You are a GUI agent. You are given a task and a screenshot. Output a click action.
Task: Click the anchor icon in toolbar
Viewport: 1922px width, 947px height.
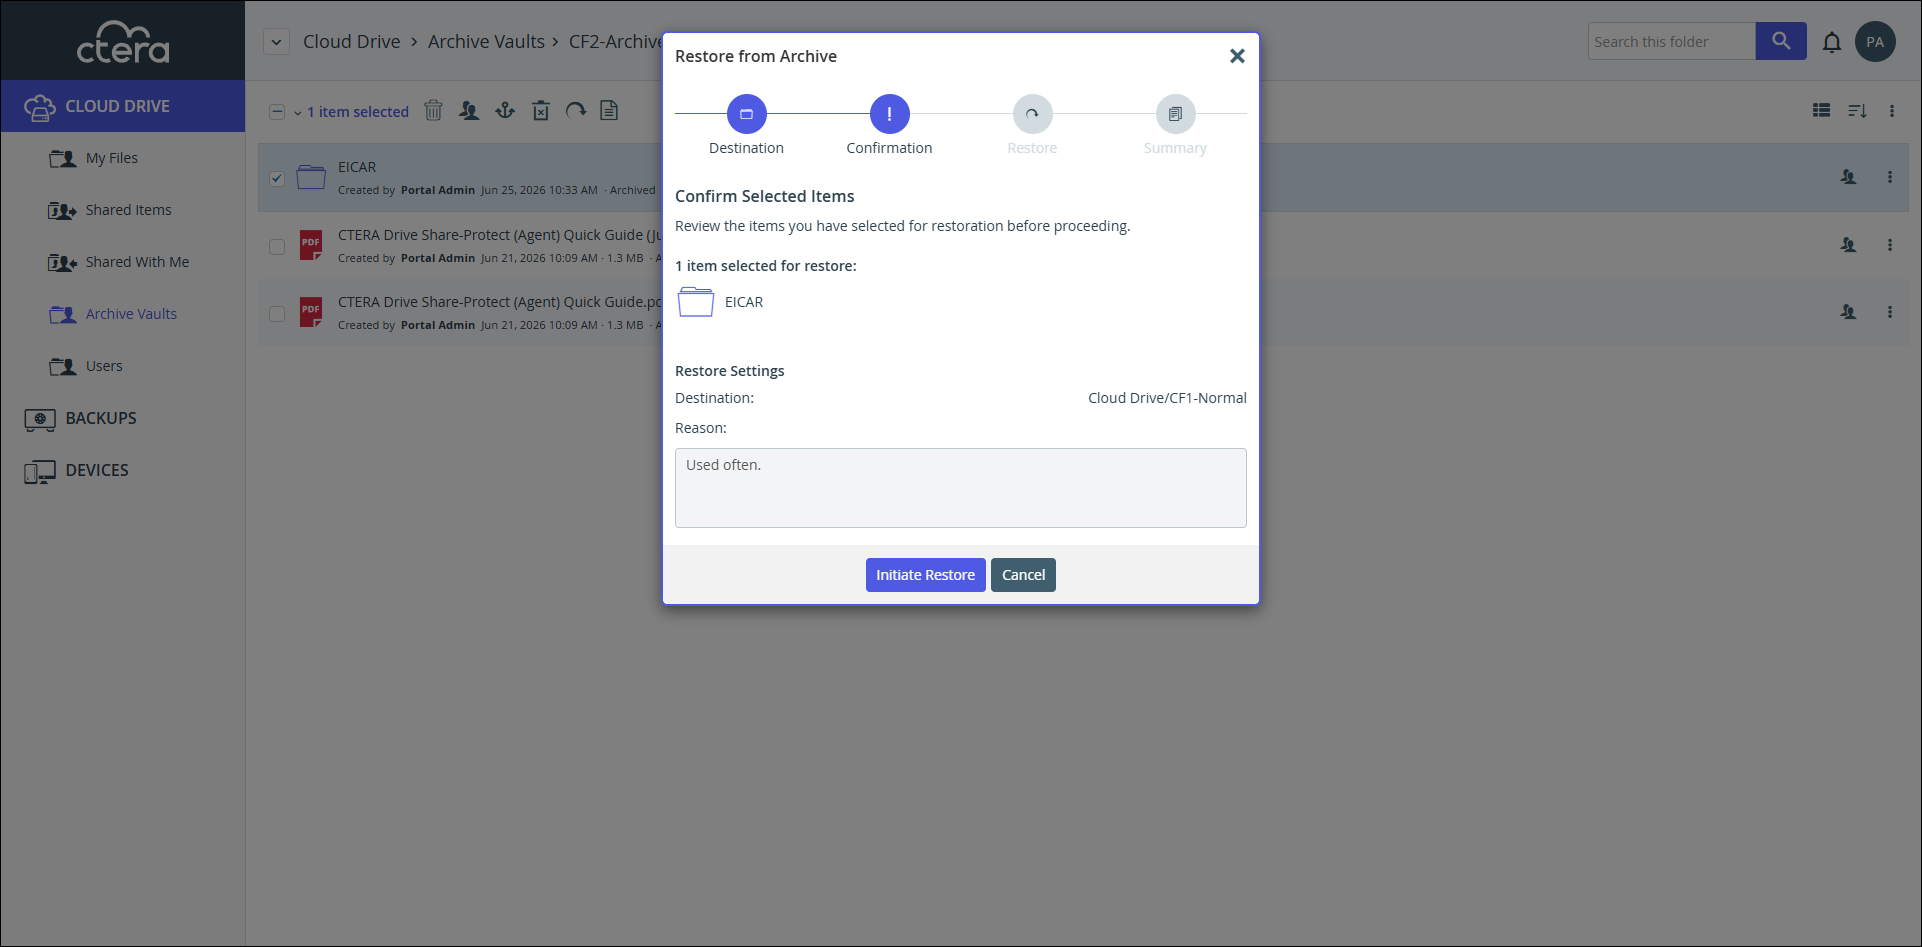pyautogui.click(x=505, y=111)
